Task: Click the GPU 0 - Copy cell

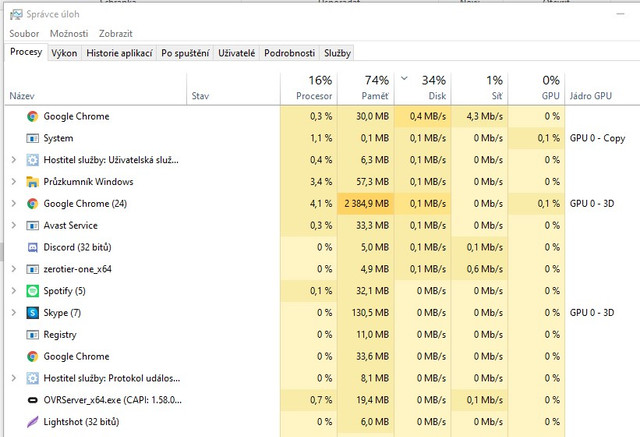Action: click(x=598, y=138)
